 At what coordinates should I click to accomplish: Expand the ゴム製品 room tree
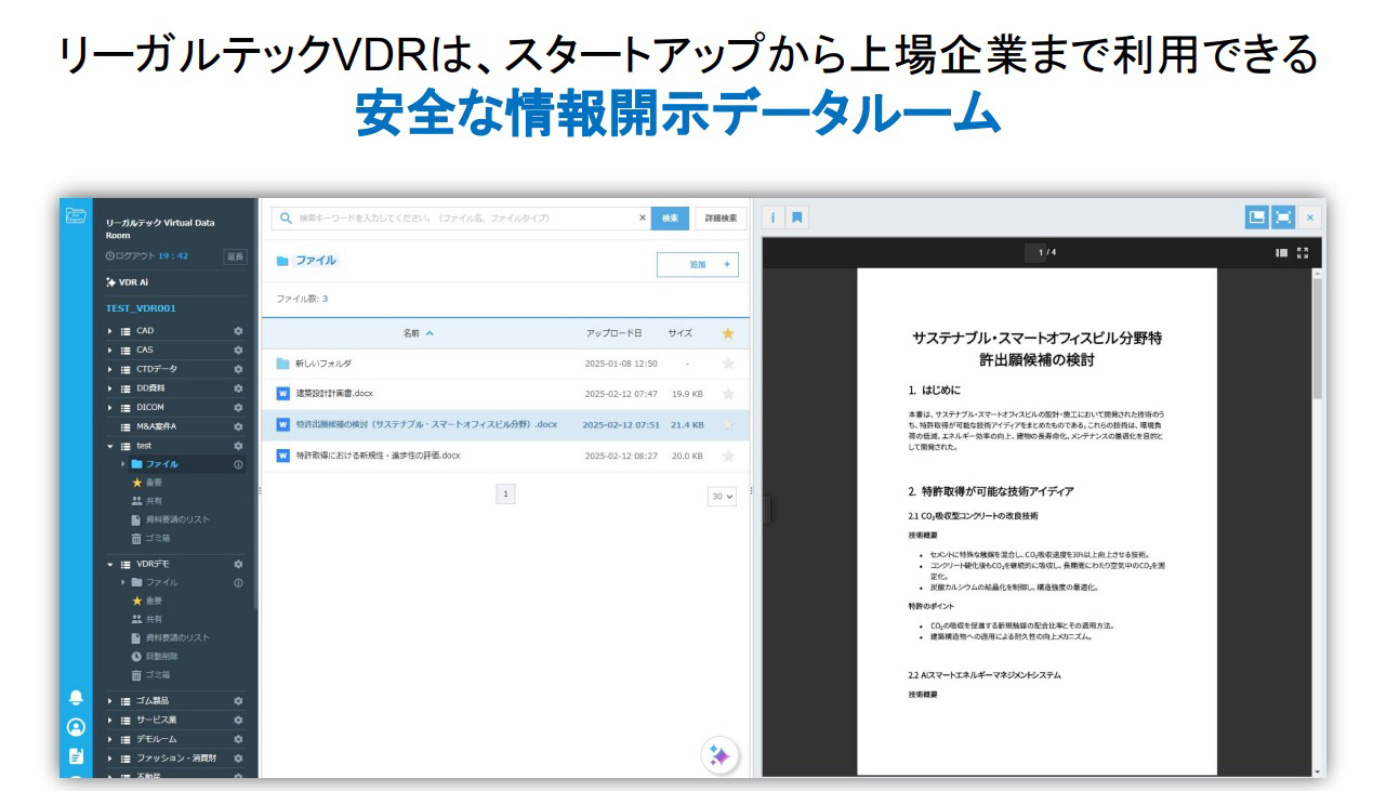(111, 701)
